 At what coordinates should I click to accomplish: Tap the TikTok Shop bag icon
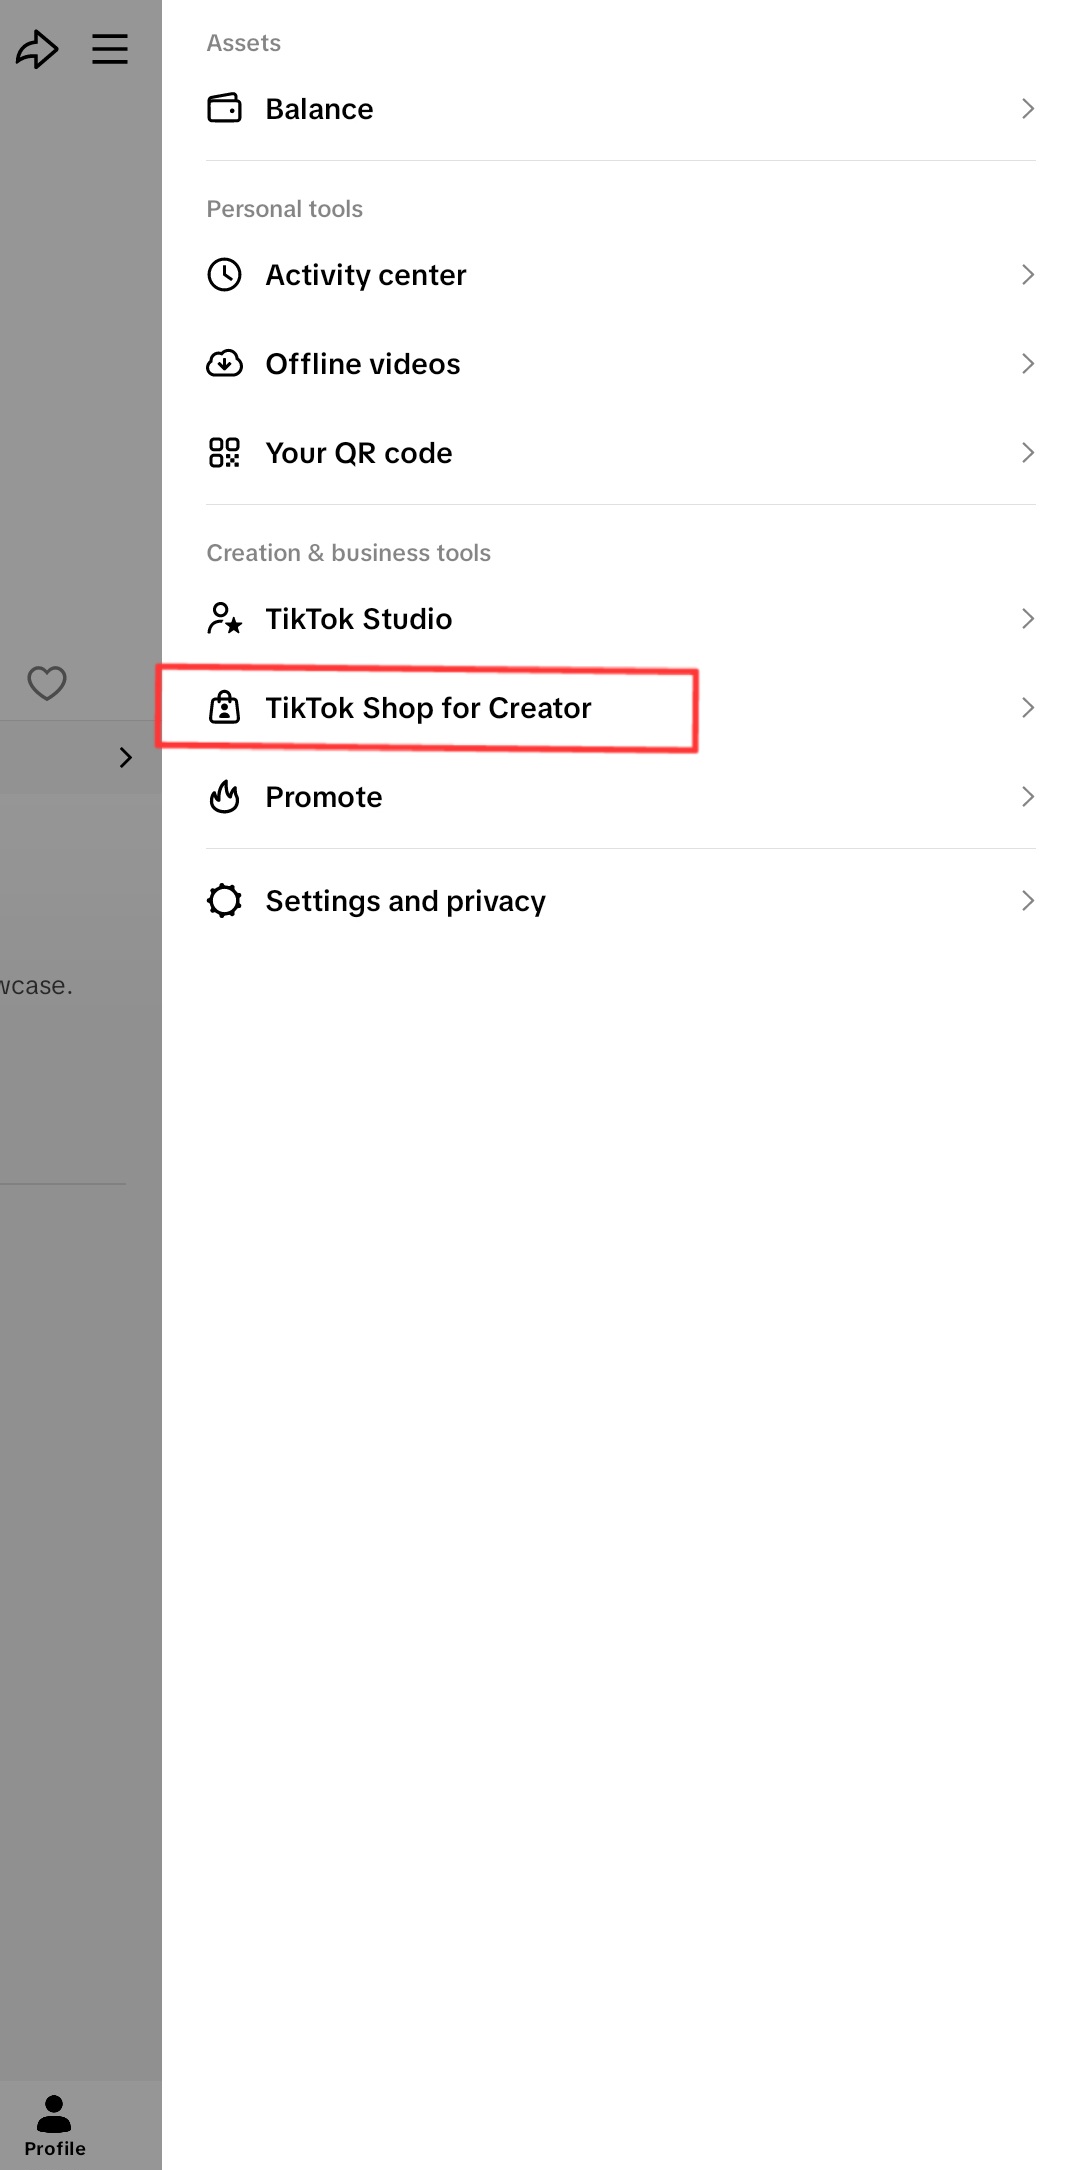click(224, 707)
